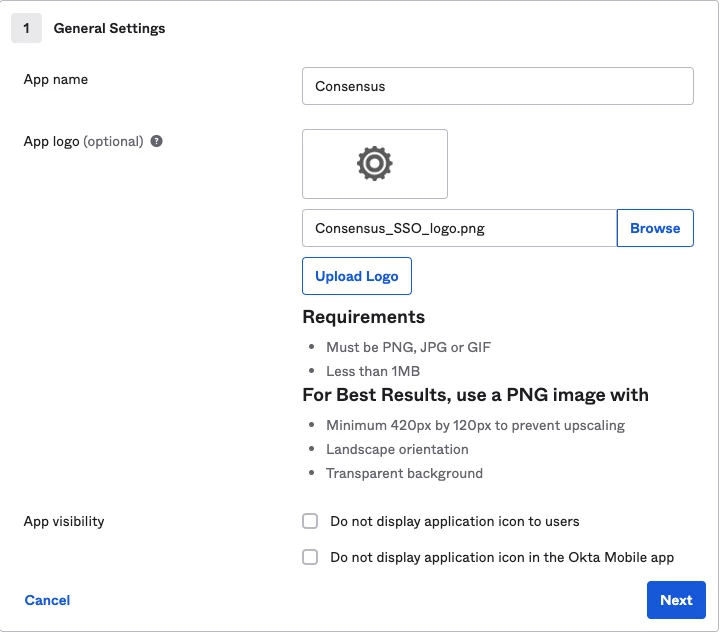
Task: Click the Consensus_SSO_logo.png file path field
Action: pos(459,228)
